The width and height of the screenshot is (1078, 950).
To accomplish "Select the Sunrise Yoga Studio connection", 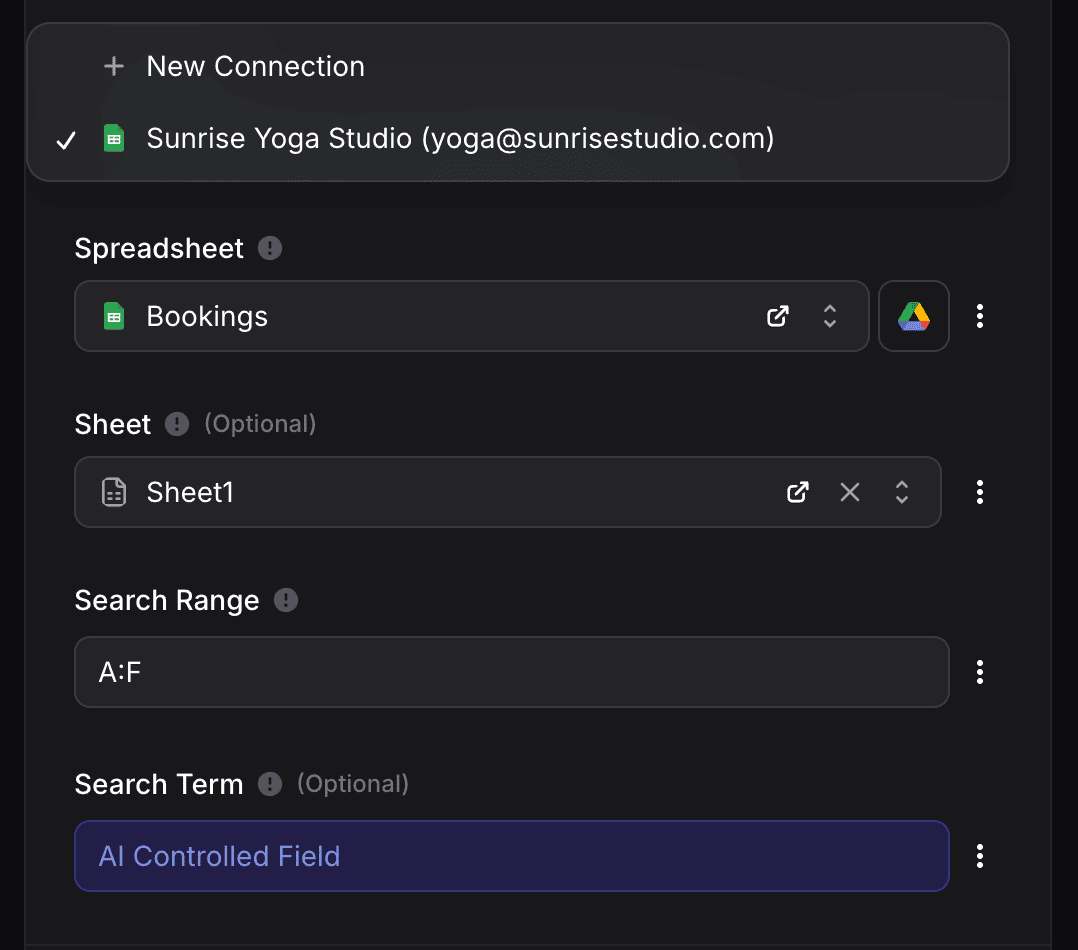I will (460, 138).
